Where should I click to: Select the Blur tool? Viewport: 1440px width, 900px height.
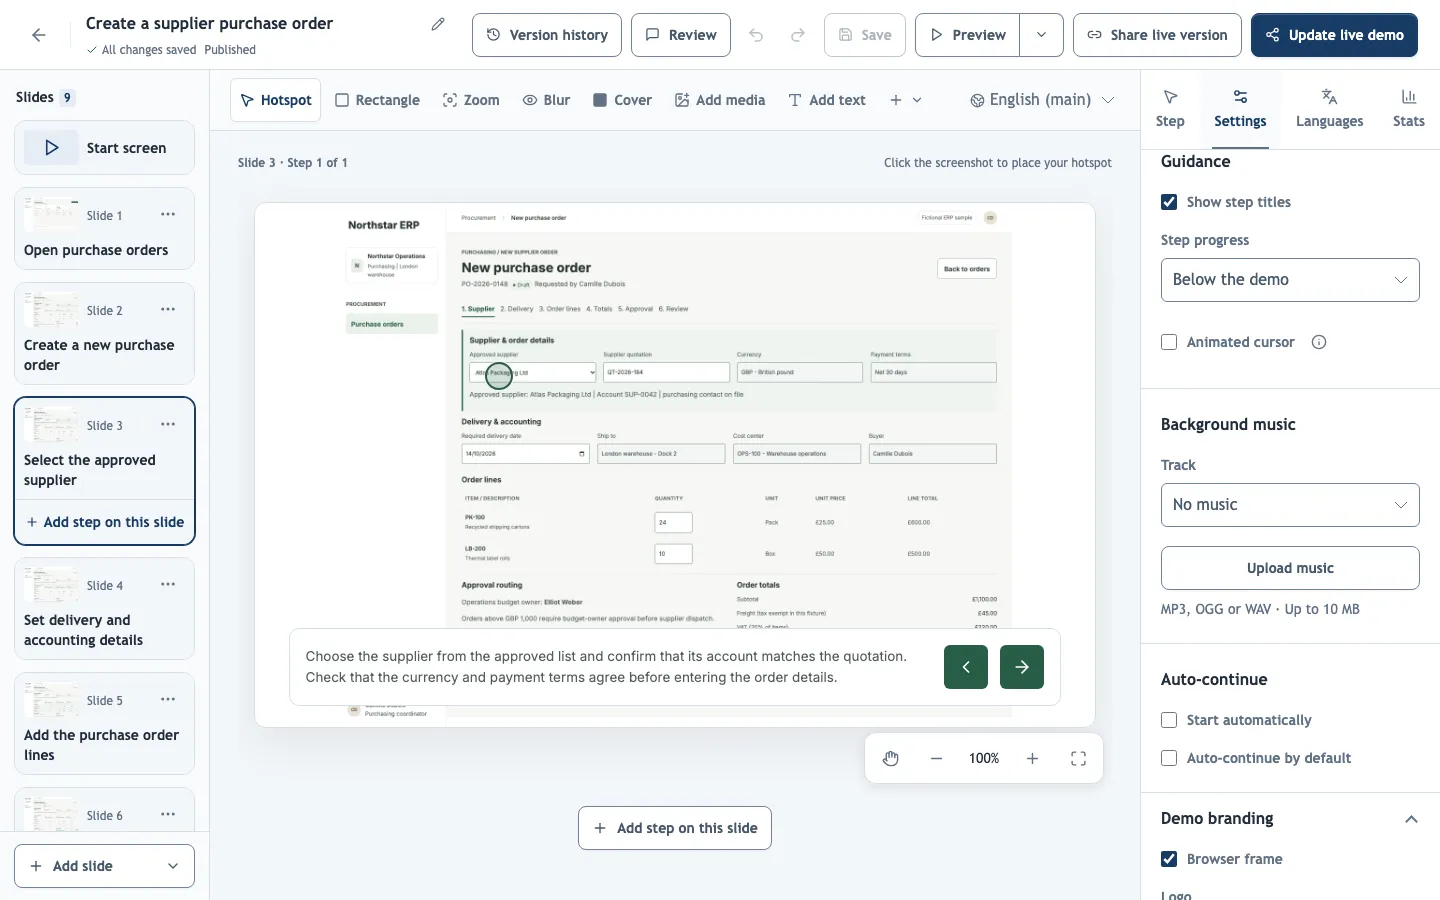click(x=546, y=100)
